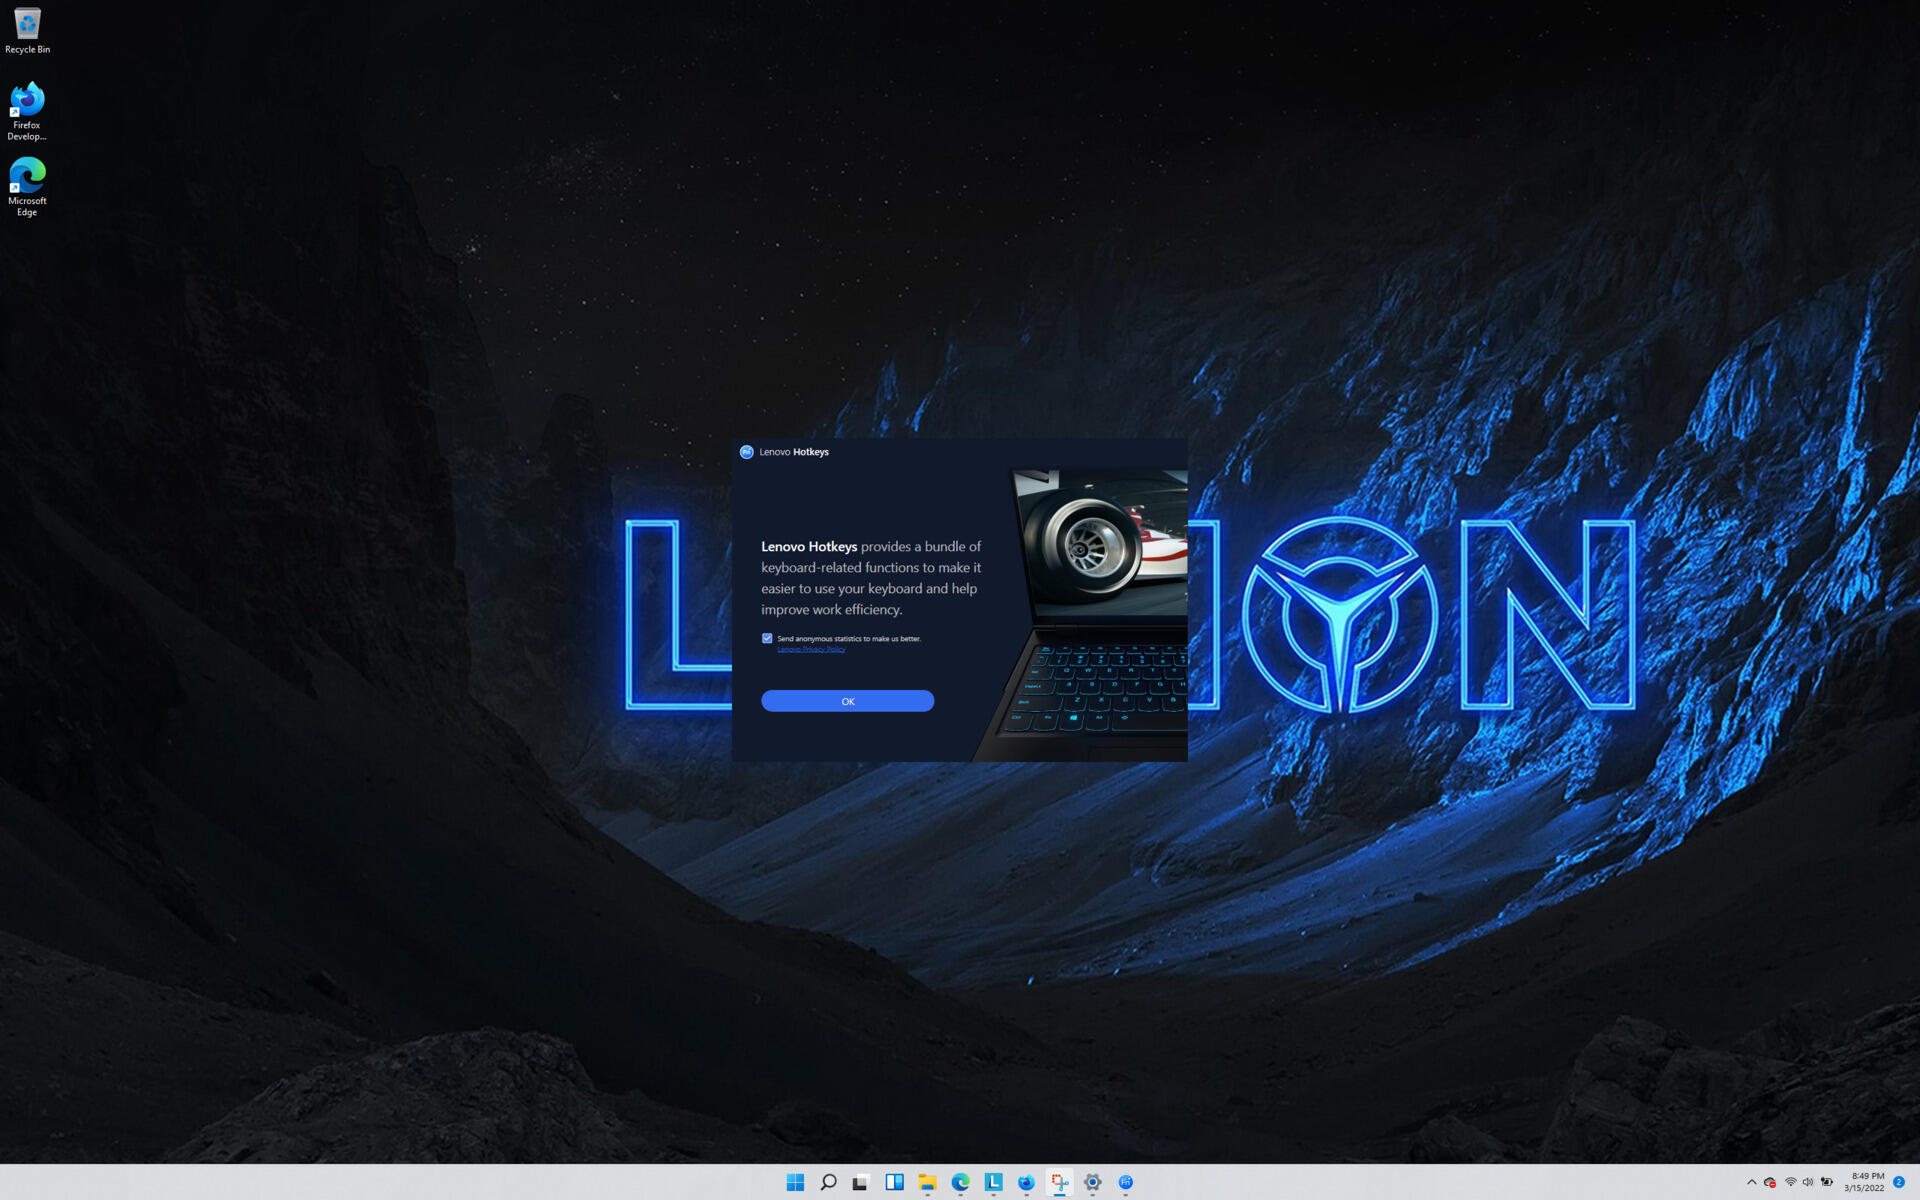Screen dimensions: 1920x1200
Task: Select Microsoft Edge desktop shortcut
Action: [x=27, y=187]
